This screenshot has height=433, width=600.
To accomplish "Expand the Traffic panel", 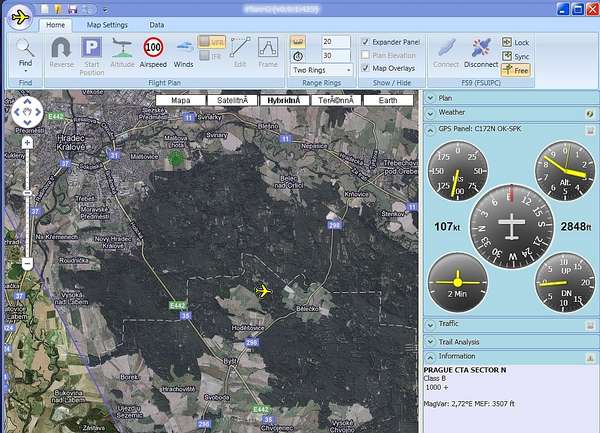I will pyautogui.click(x=430, y=325).
